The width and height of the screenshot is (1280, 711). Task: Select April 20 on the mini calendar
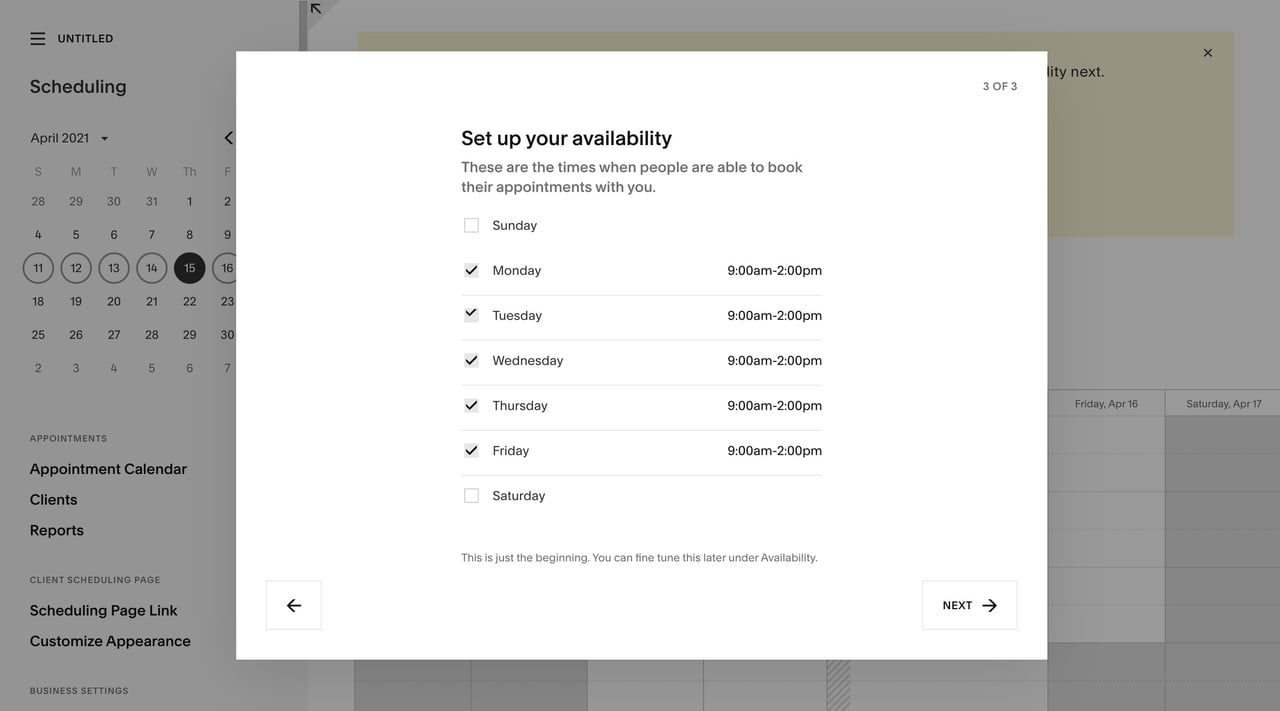[x=113, y=301]
